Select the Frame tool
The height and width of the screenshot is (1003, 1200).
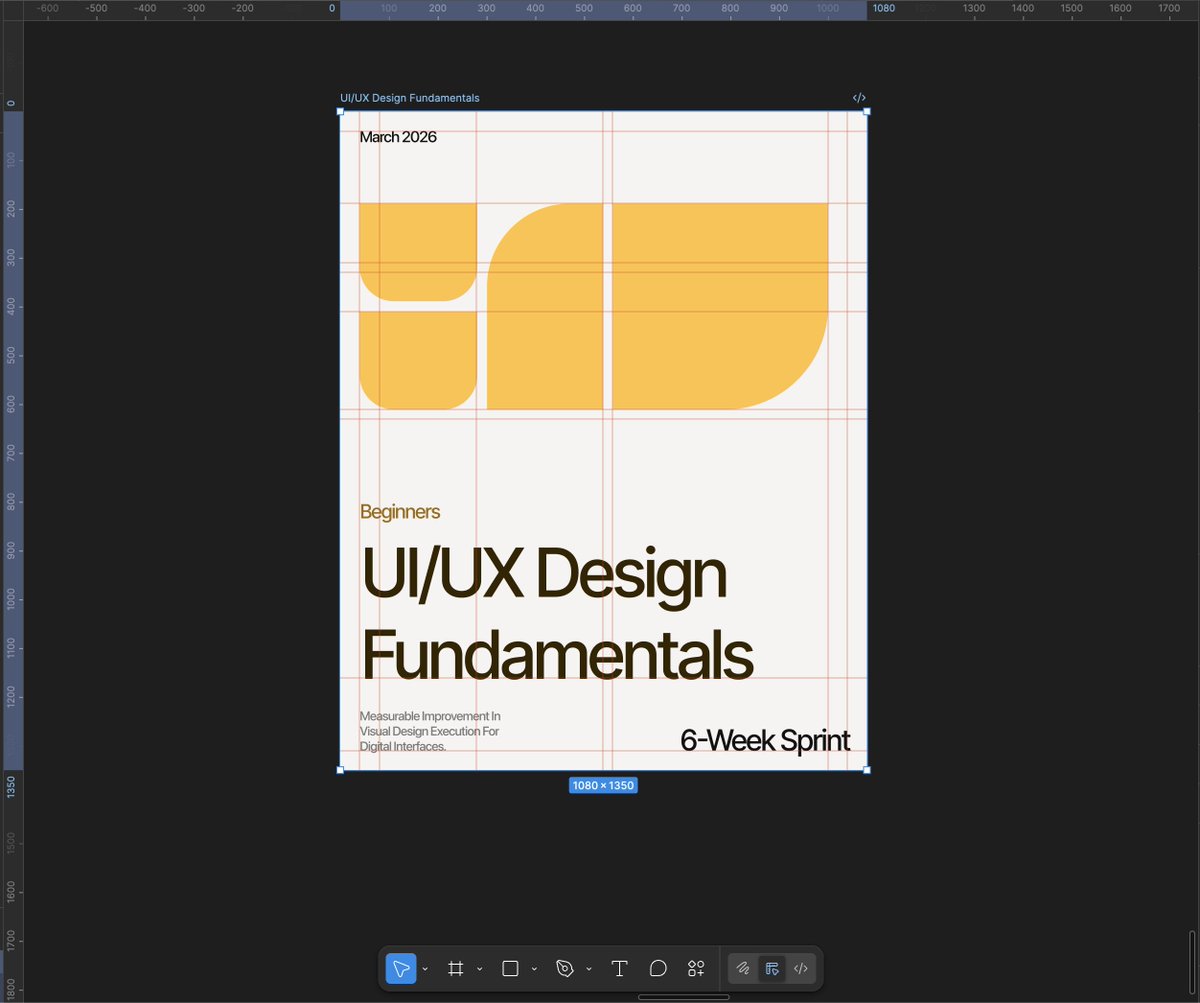click(456, 968)
